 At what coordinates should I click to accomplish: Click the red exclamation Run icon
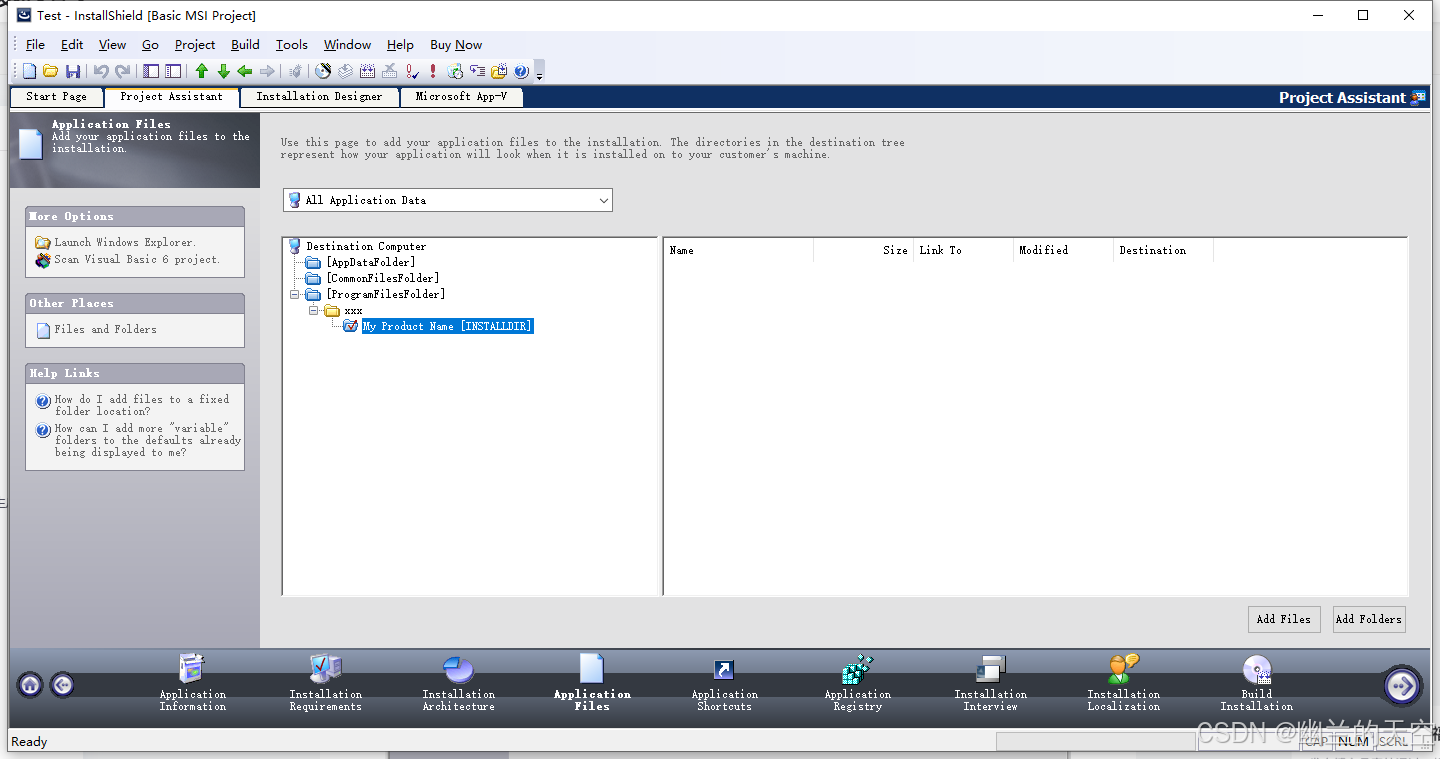(x=433, y=71)
